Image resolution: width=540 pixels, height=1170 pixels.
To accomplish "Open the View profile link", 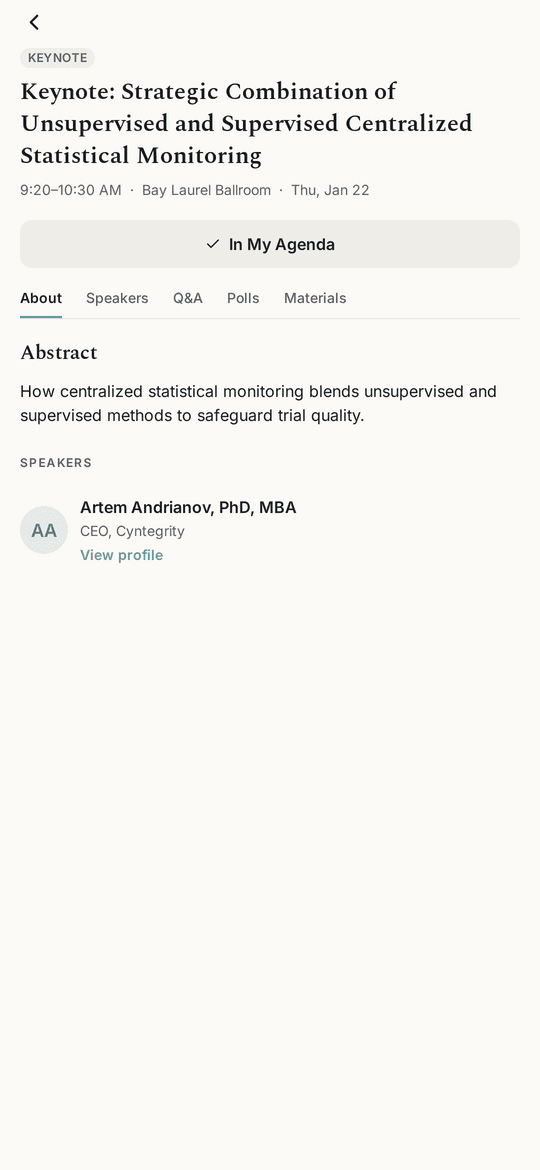I will coord(122,555).
